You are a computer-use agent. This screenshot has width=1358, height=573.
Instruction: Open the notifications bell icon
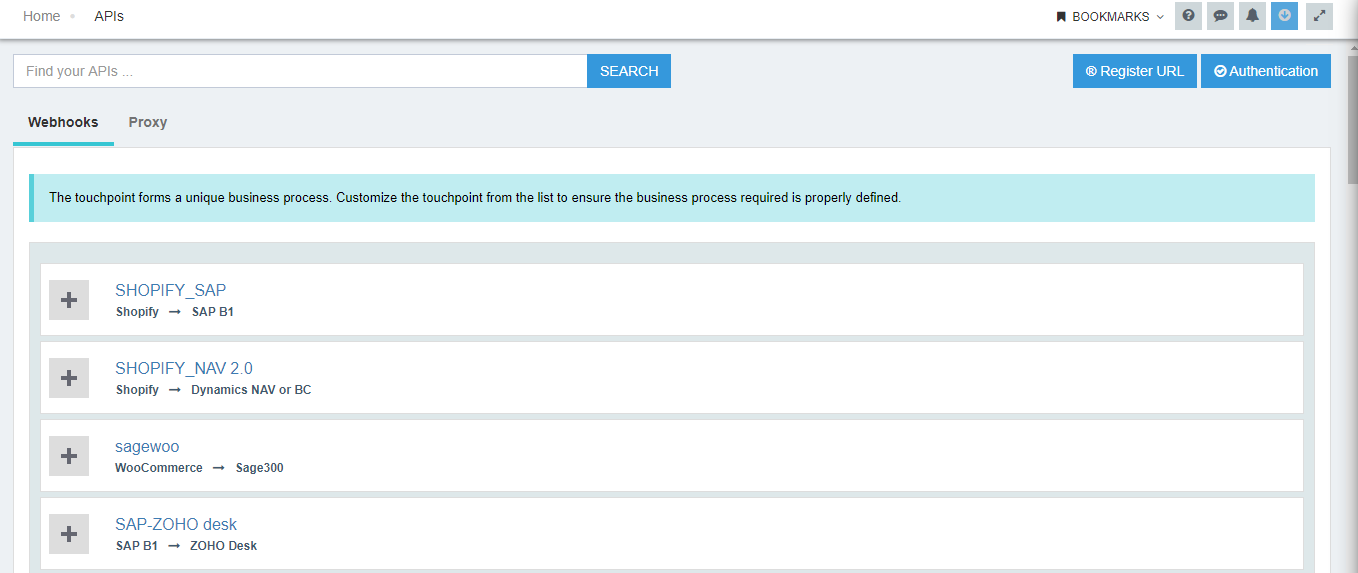(x=1252, y=16)
